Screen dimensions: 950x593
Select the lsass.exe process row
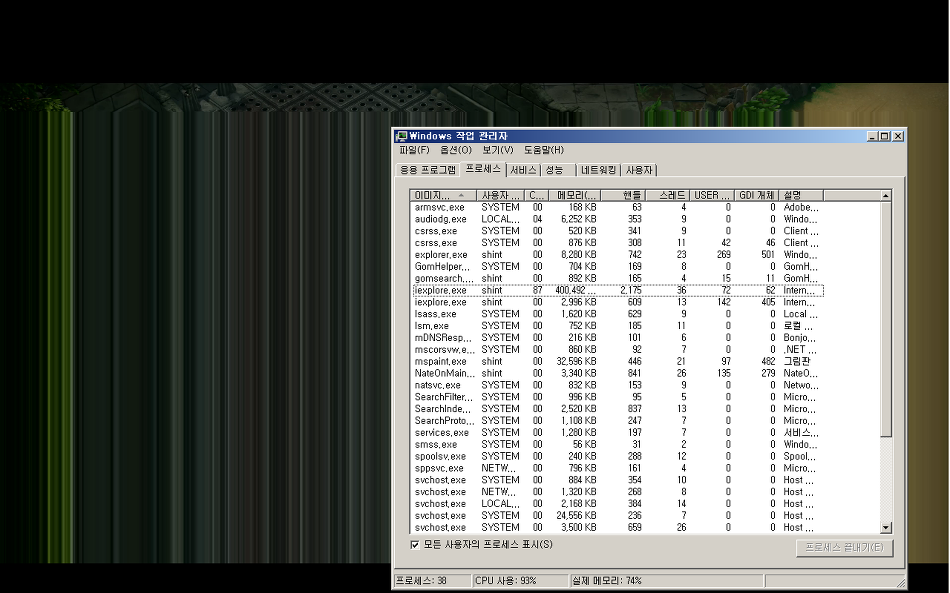(x=617, y=314)
